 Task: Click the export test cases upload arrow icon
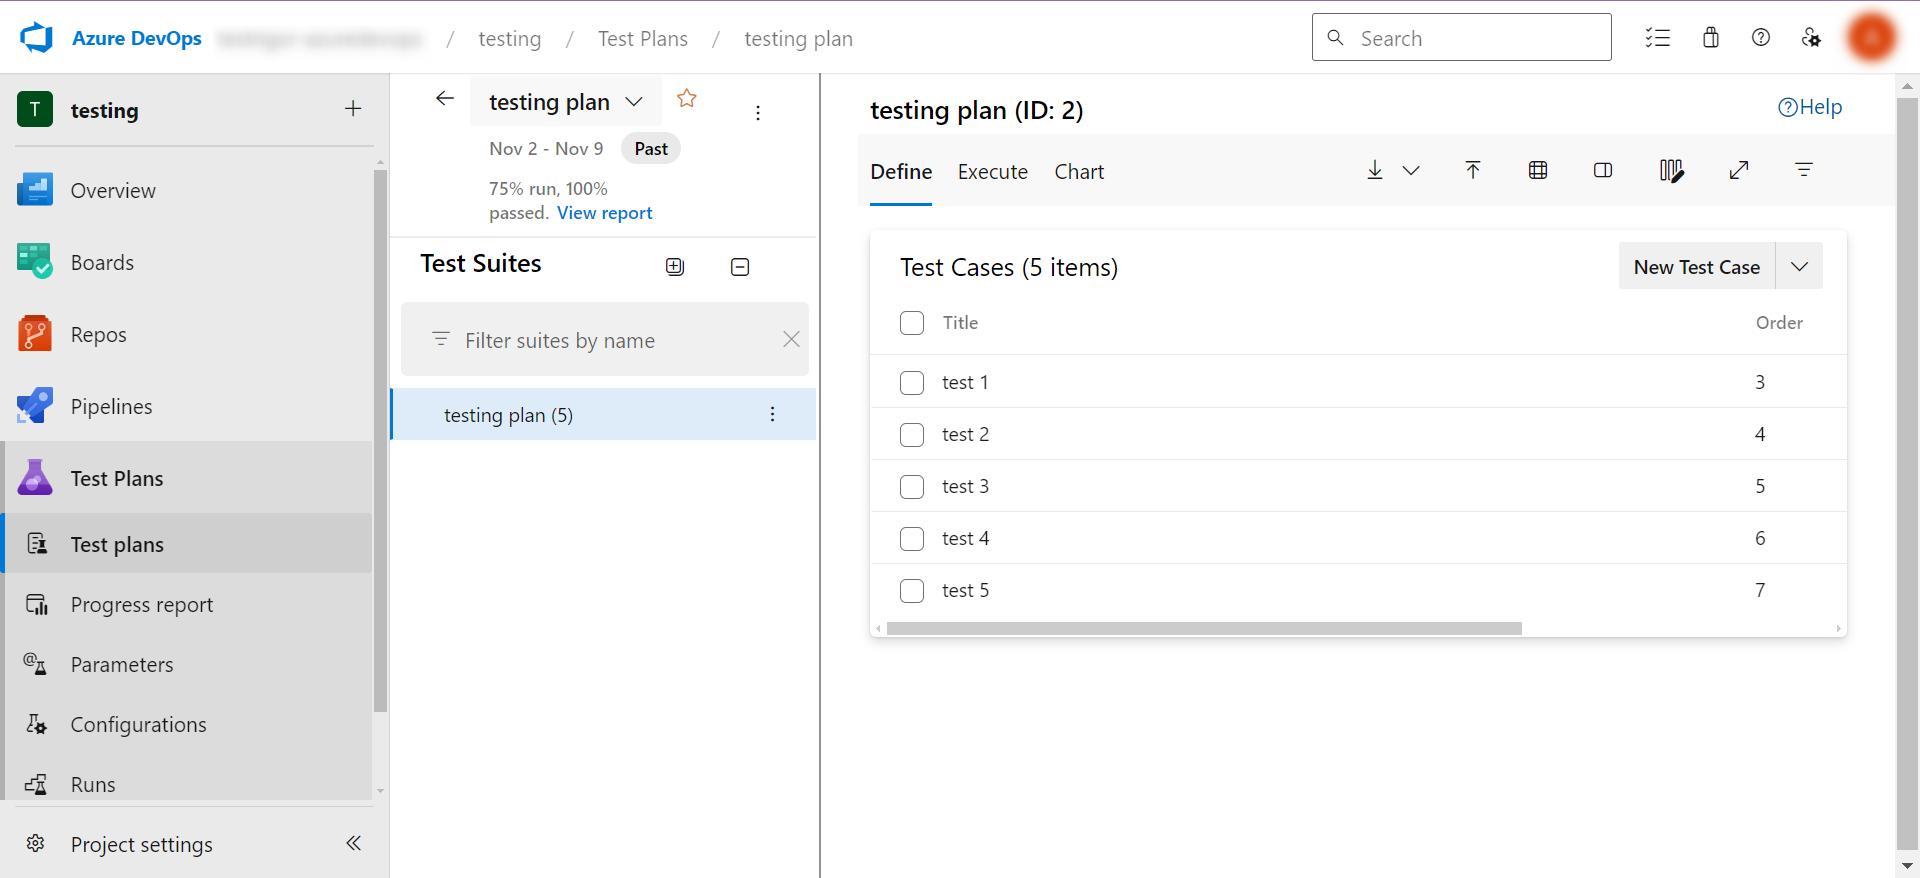[1473, 171]
